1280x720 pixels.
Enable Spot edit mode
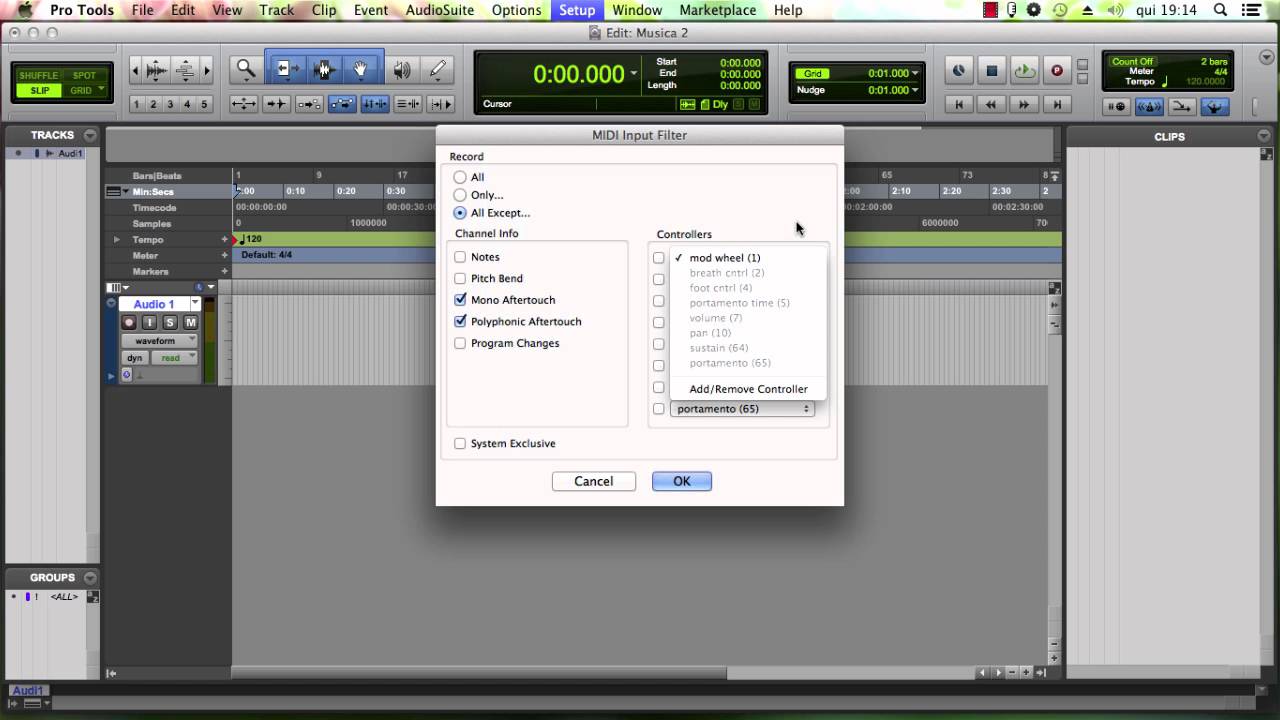(x=84, y=76)
